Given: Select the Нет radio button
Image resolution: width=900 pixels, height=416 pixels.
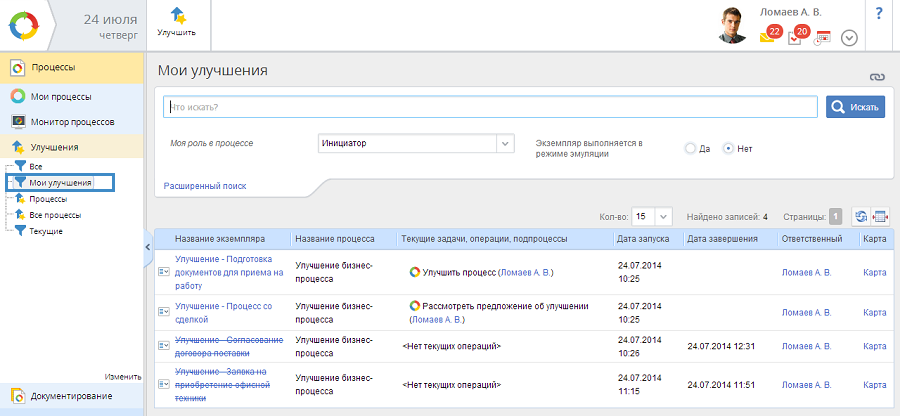Looking at the screenshot, I should coord(728,148).
